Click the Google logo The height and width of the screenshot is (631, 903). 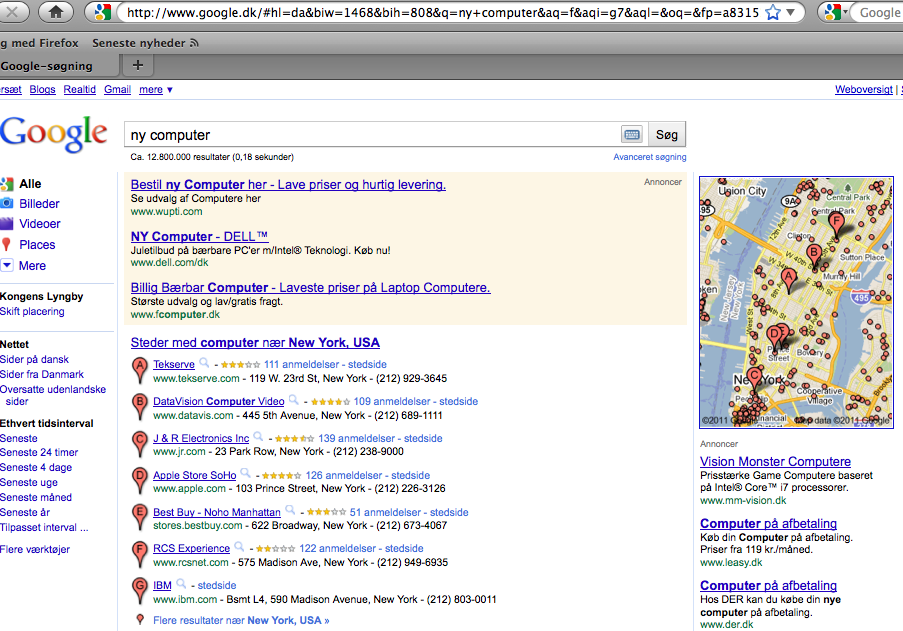coord(54,134)
